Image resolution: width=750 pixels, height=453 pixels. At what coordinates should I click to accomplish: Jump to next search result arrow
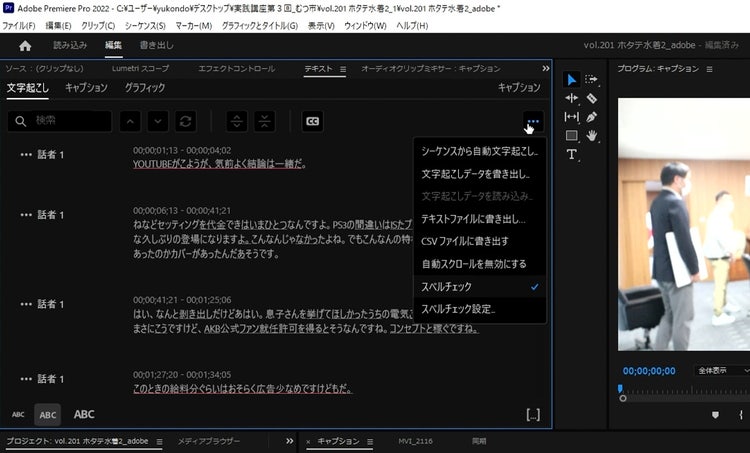158,121
